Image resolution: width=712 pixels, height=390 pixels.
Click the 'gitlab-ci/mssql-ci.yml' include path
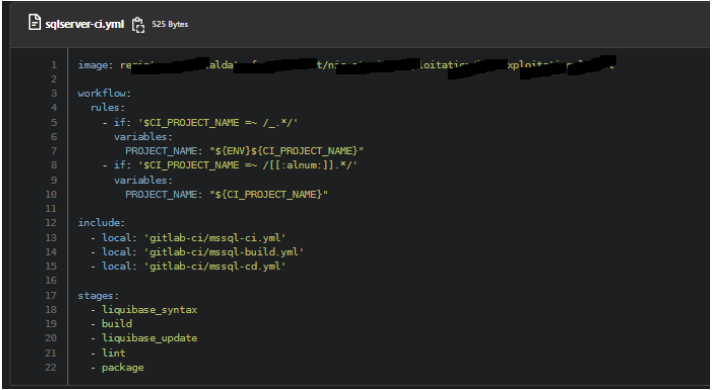coord(215,237)
